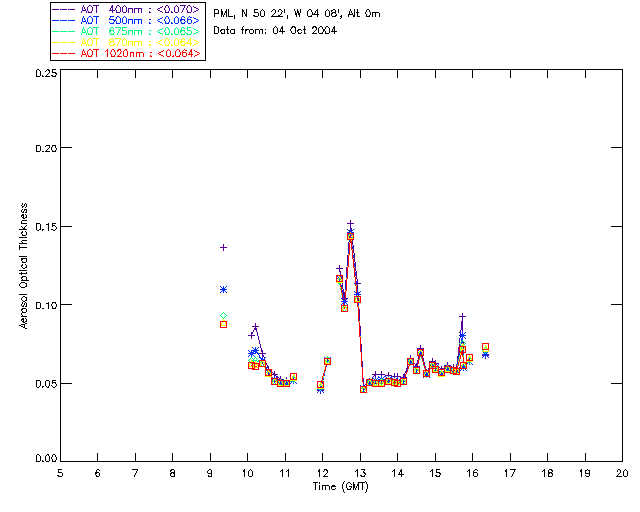
Task: Click the x-axis tick label 9
Action: 210,473
